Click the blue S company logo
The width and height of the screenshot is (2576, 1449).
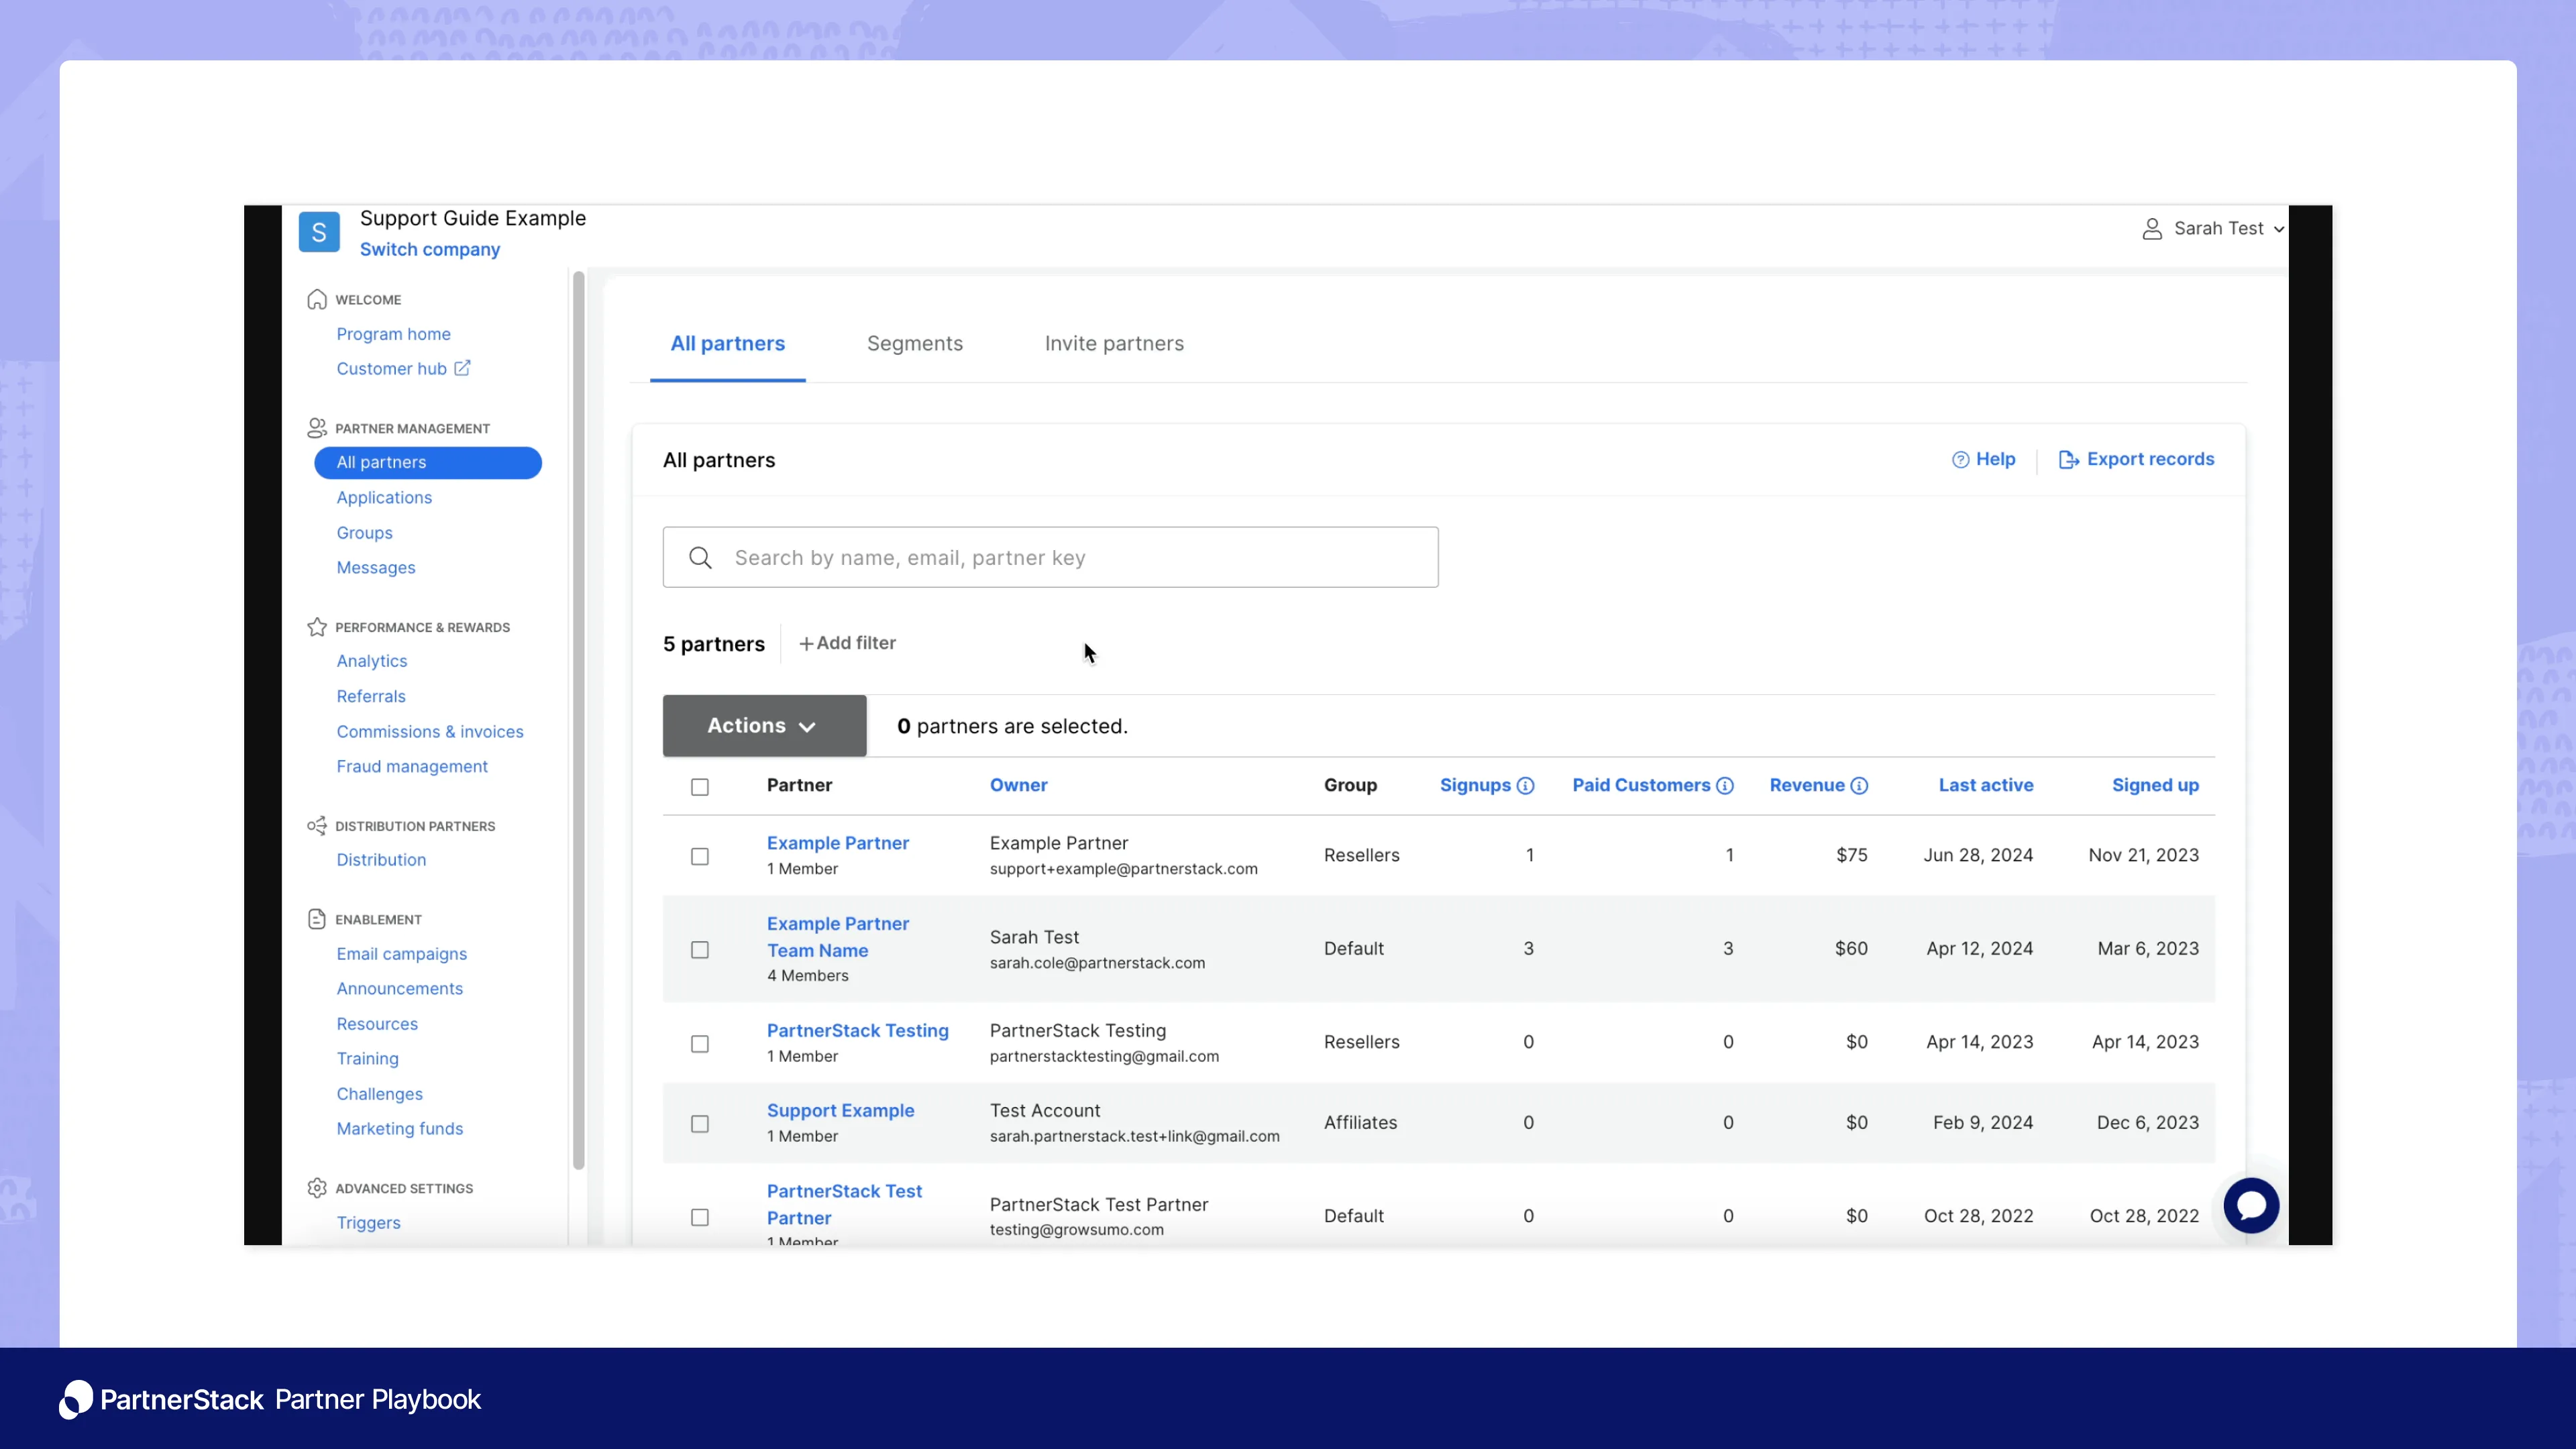coord(319,232)
